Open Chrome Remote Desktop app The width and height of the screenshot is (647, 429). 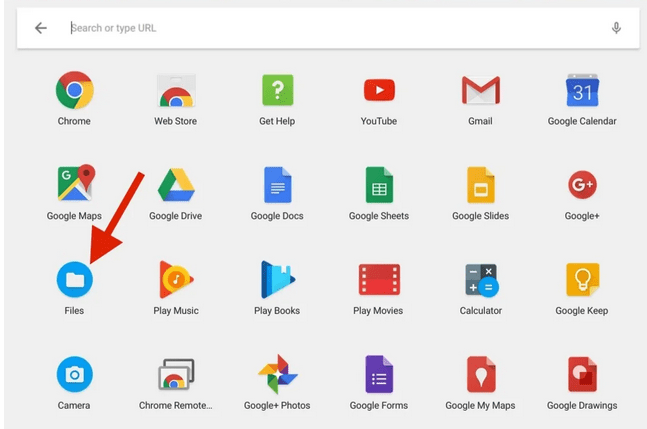176,374
